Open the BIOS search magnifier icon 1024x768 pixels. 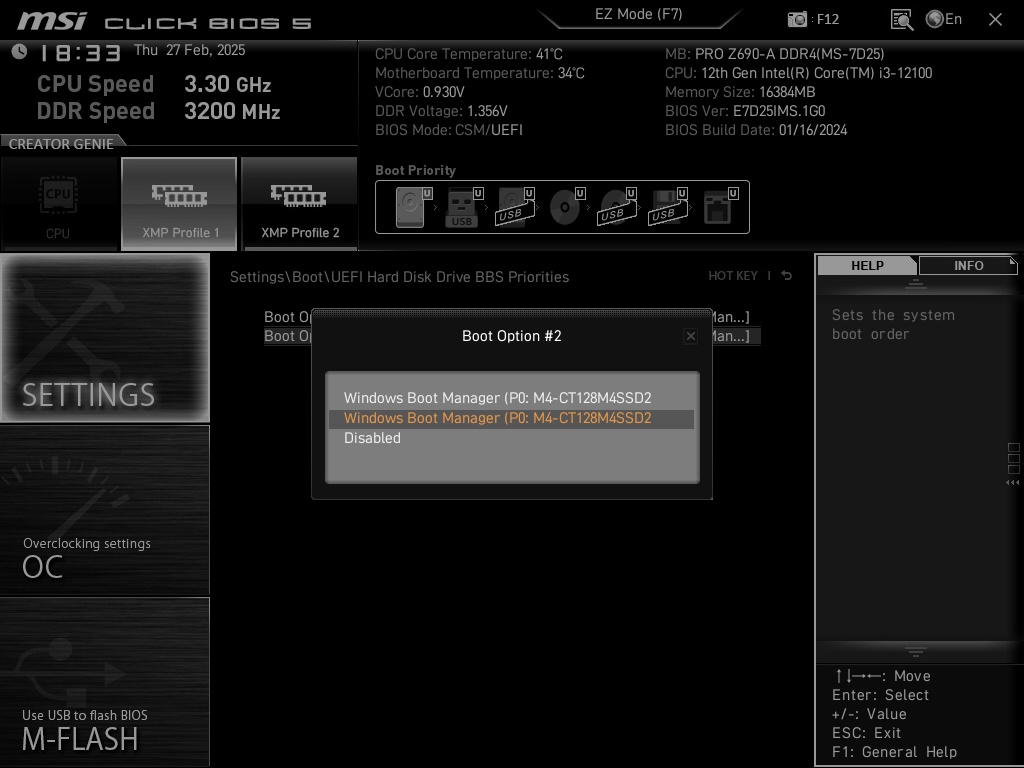pyautogui.click(x=901, y=20)
